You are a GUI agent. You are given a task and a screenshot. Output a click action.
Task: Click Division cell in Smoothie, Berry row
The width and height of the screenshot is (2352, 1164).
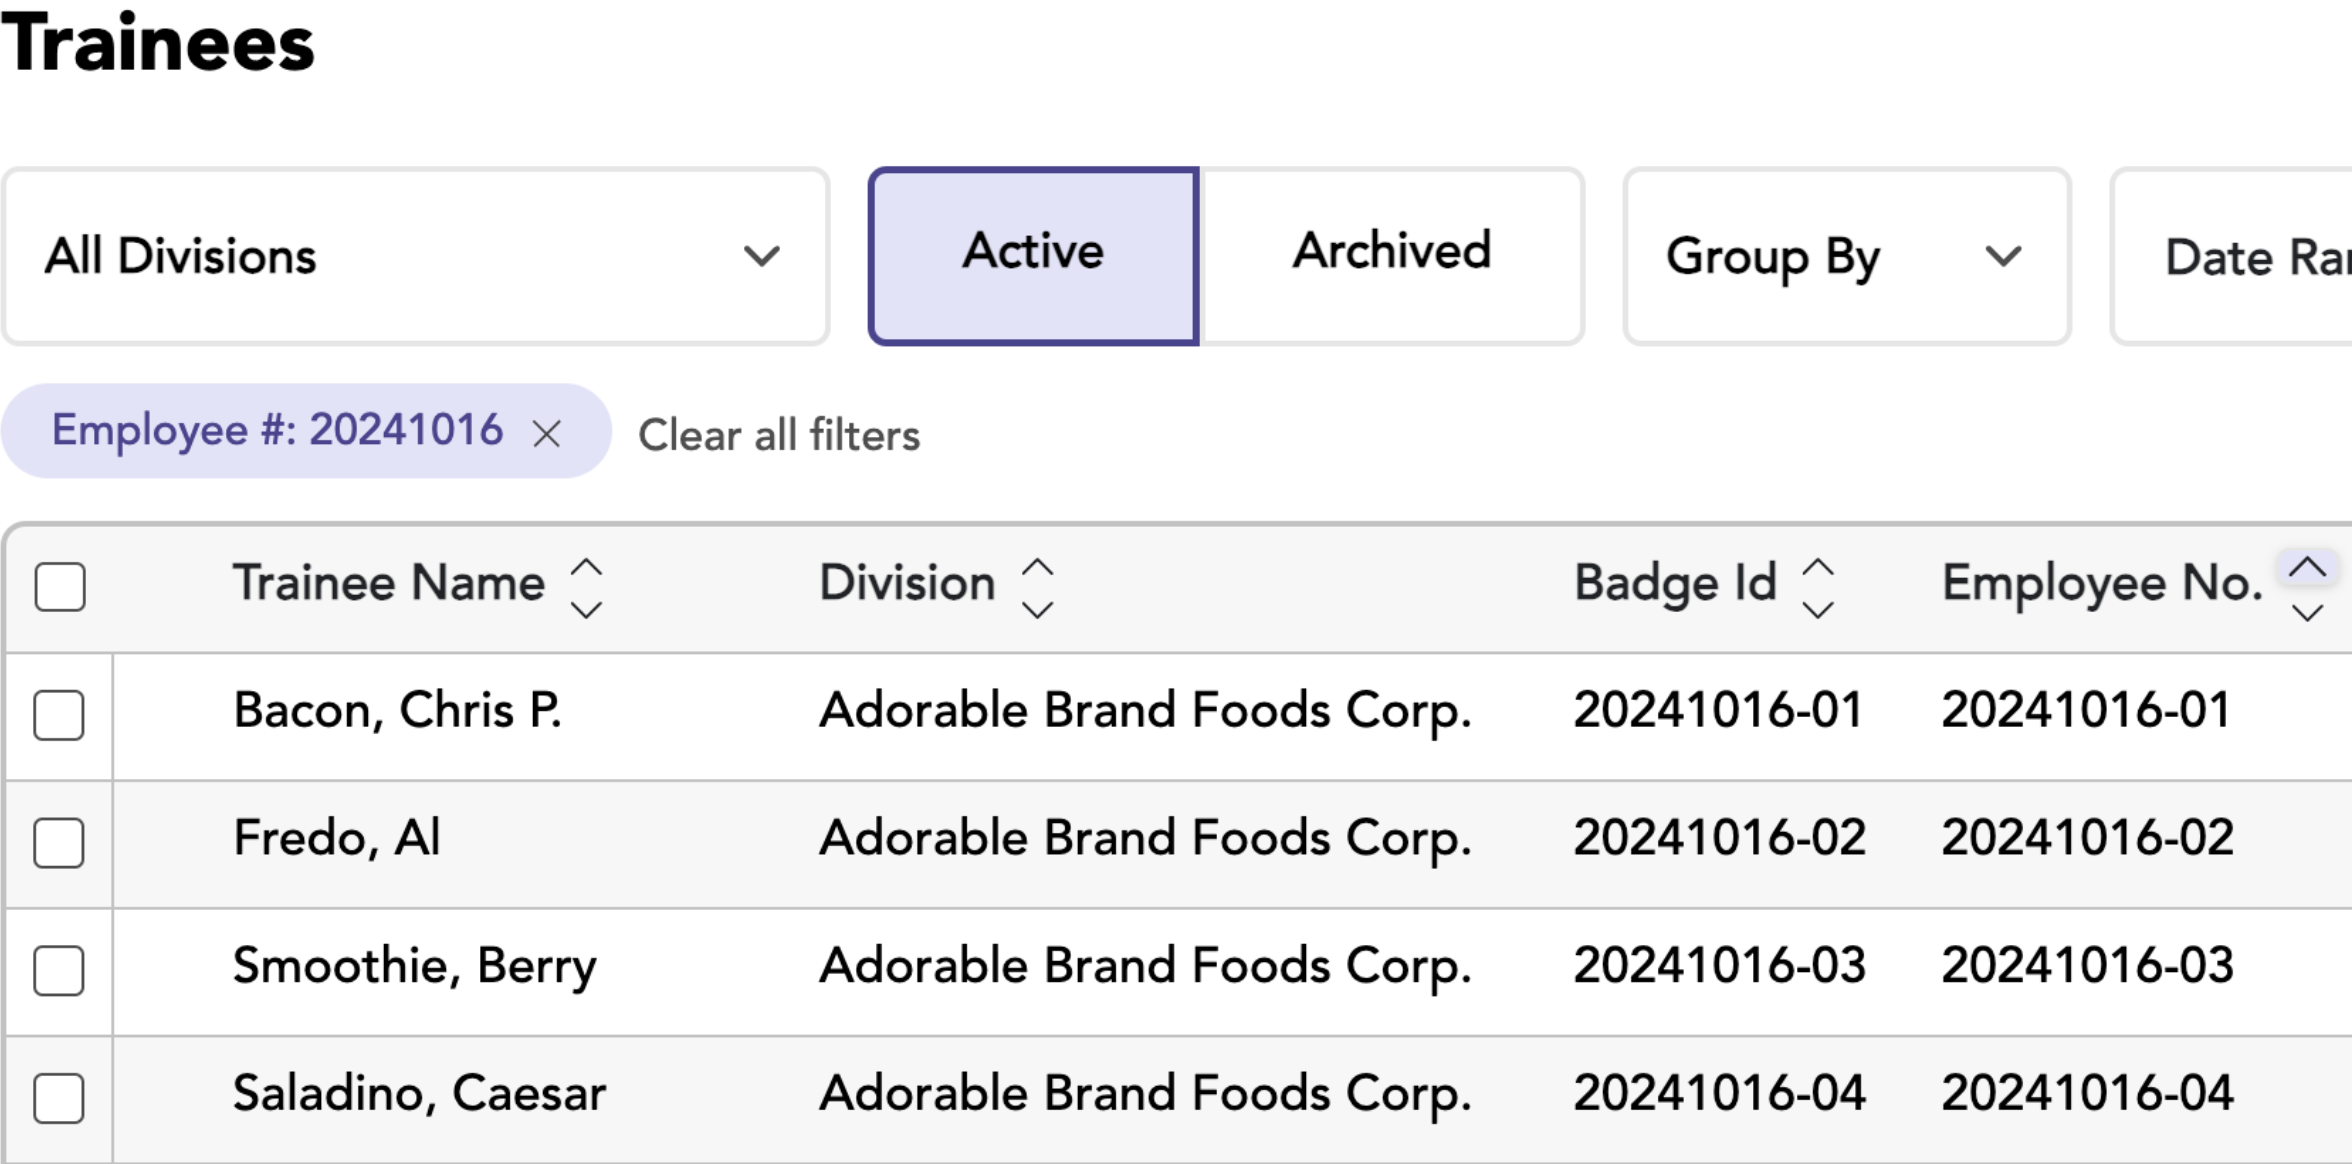tap(1145, 966)
